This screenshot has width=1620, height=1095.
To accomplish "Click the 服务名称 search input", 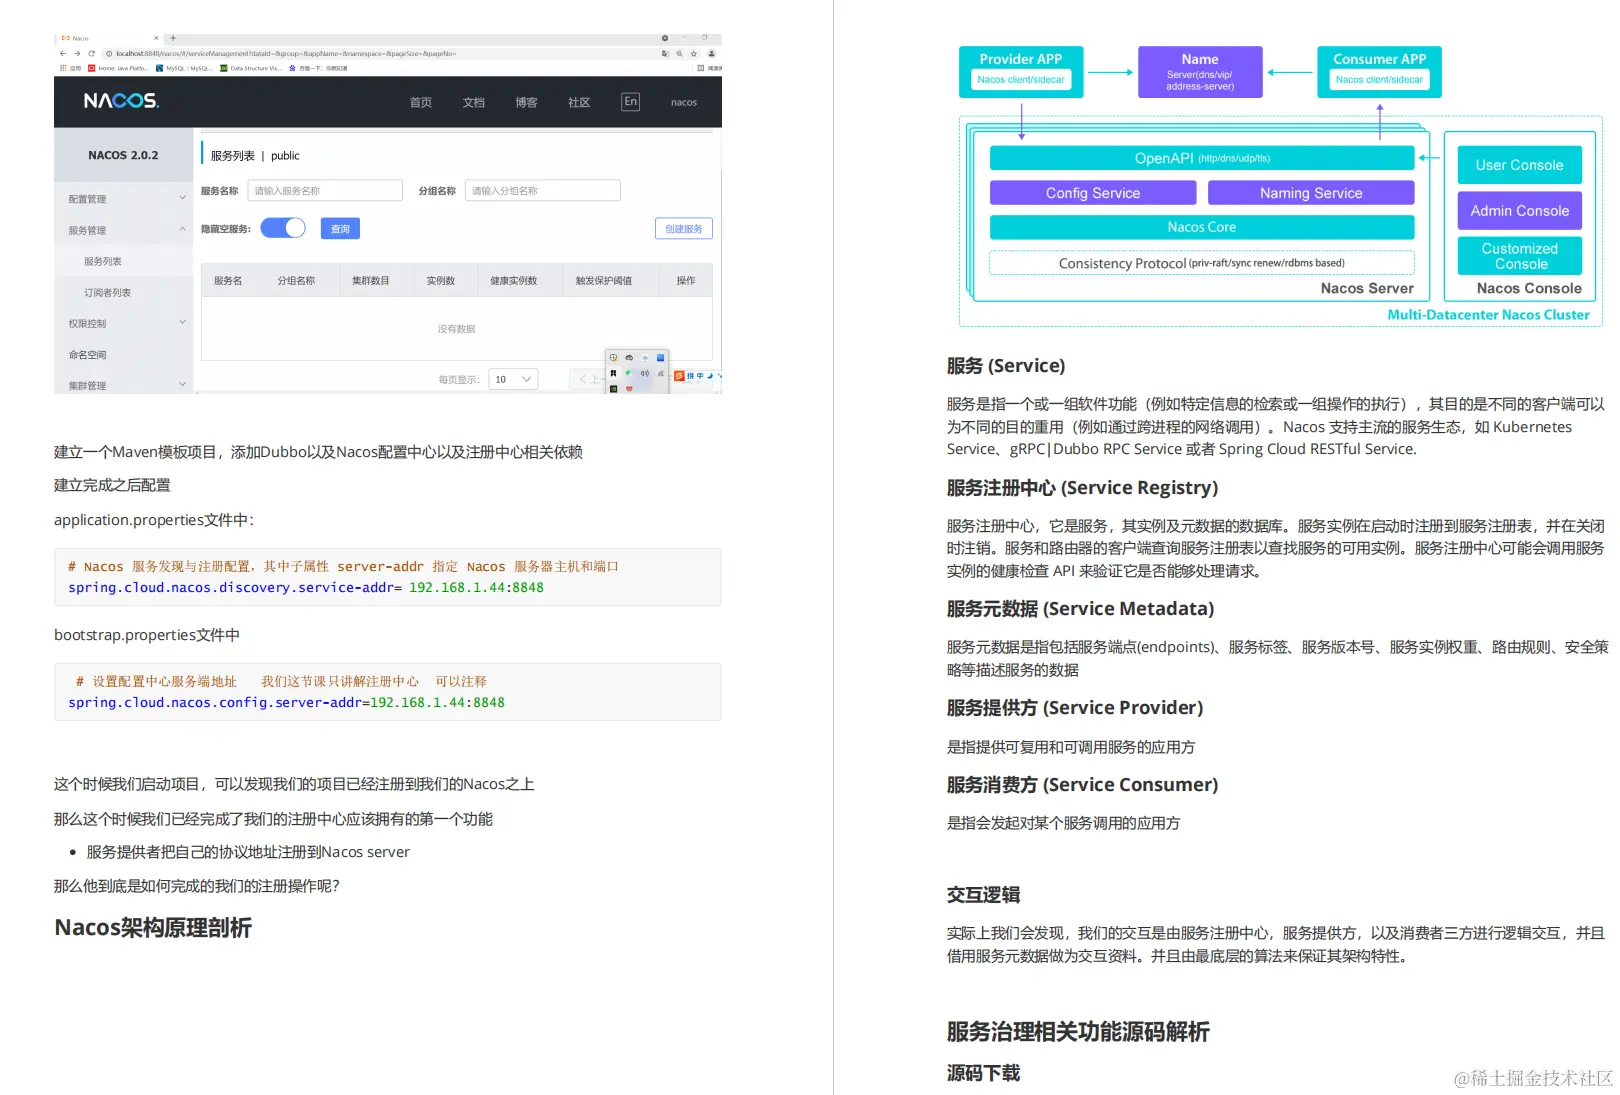I will click(x=324, y=190).
